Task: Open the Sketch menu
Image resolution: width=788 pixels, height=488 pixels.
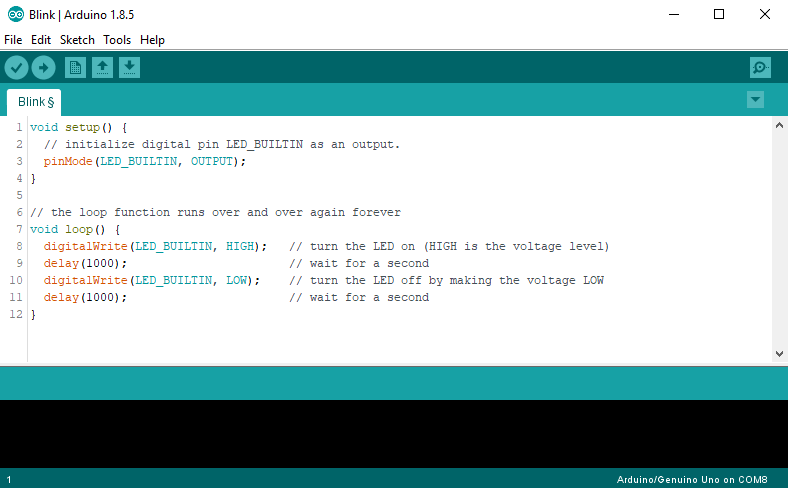Action: click(x=77, y=40)
